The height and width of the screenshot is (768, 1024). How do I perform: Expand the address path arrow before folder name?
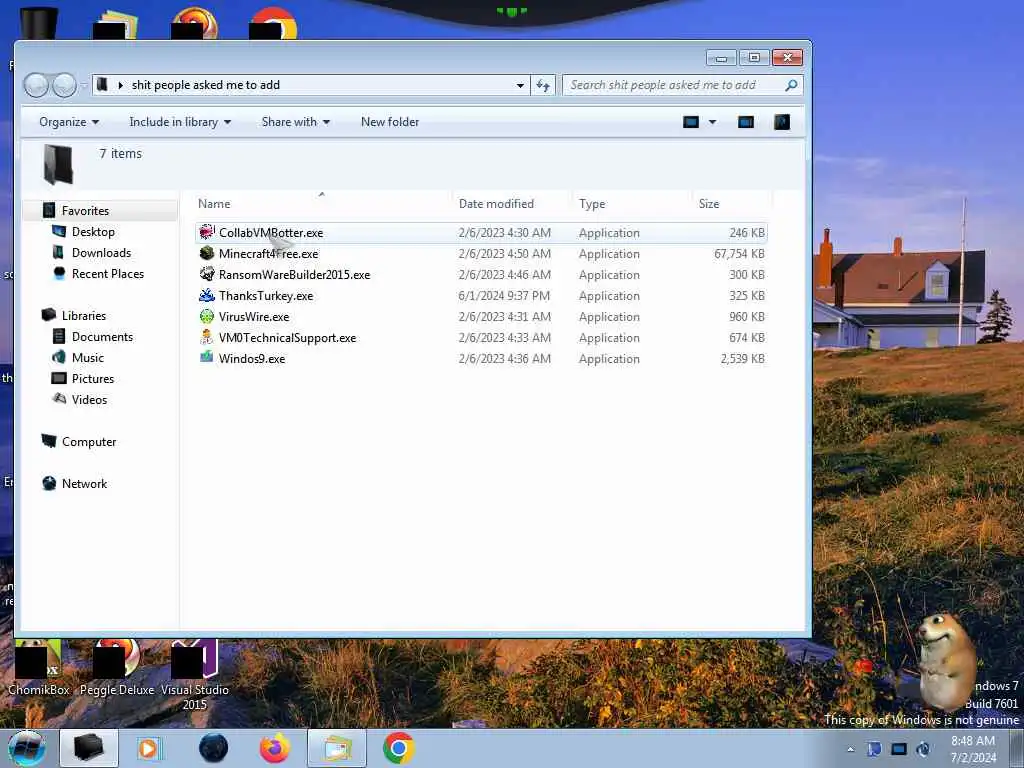coord(120,85)
